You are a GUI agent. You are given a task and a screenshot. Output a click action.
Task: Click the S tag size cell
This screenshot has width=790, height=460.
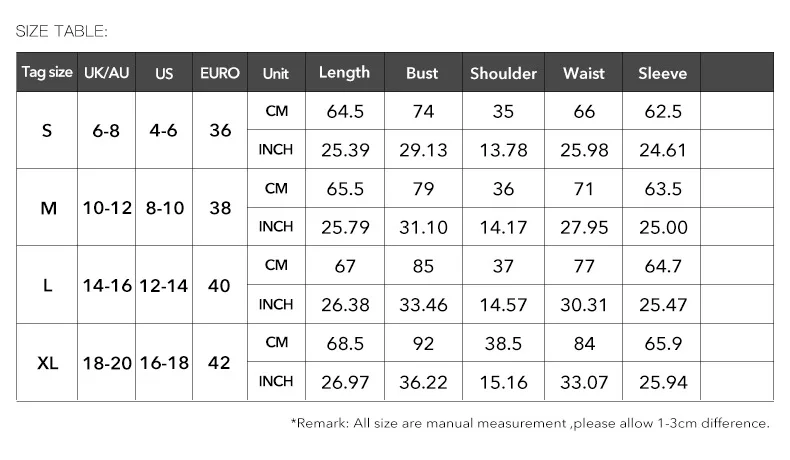point(47,131)
